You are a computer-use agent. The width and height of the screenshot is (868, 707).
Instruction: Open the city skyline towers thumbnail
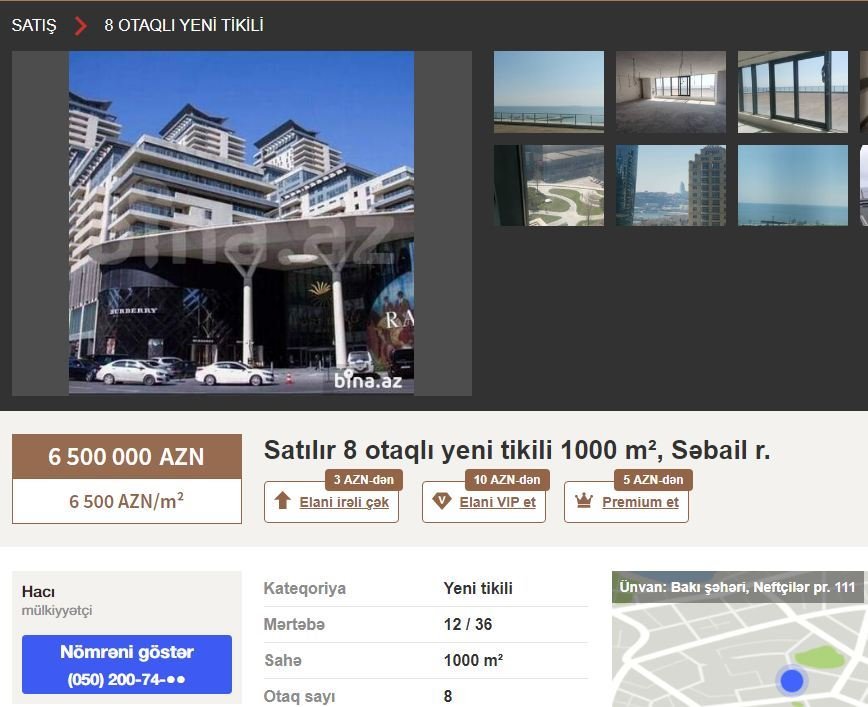pos(671,185)
